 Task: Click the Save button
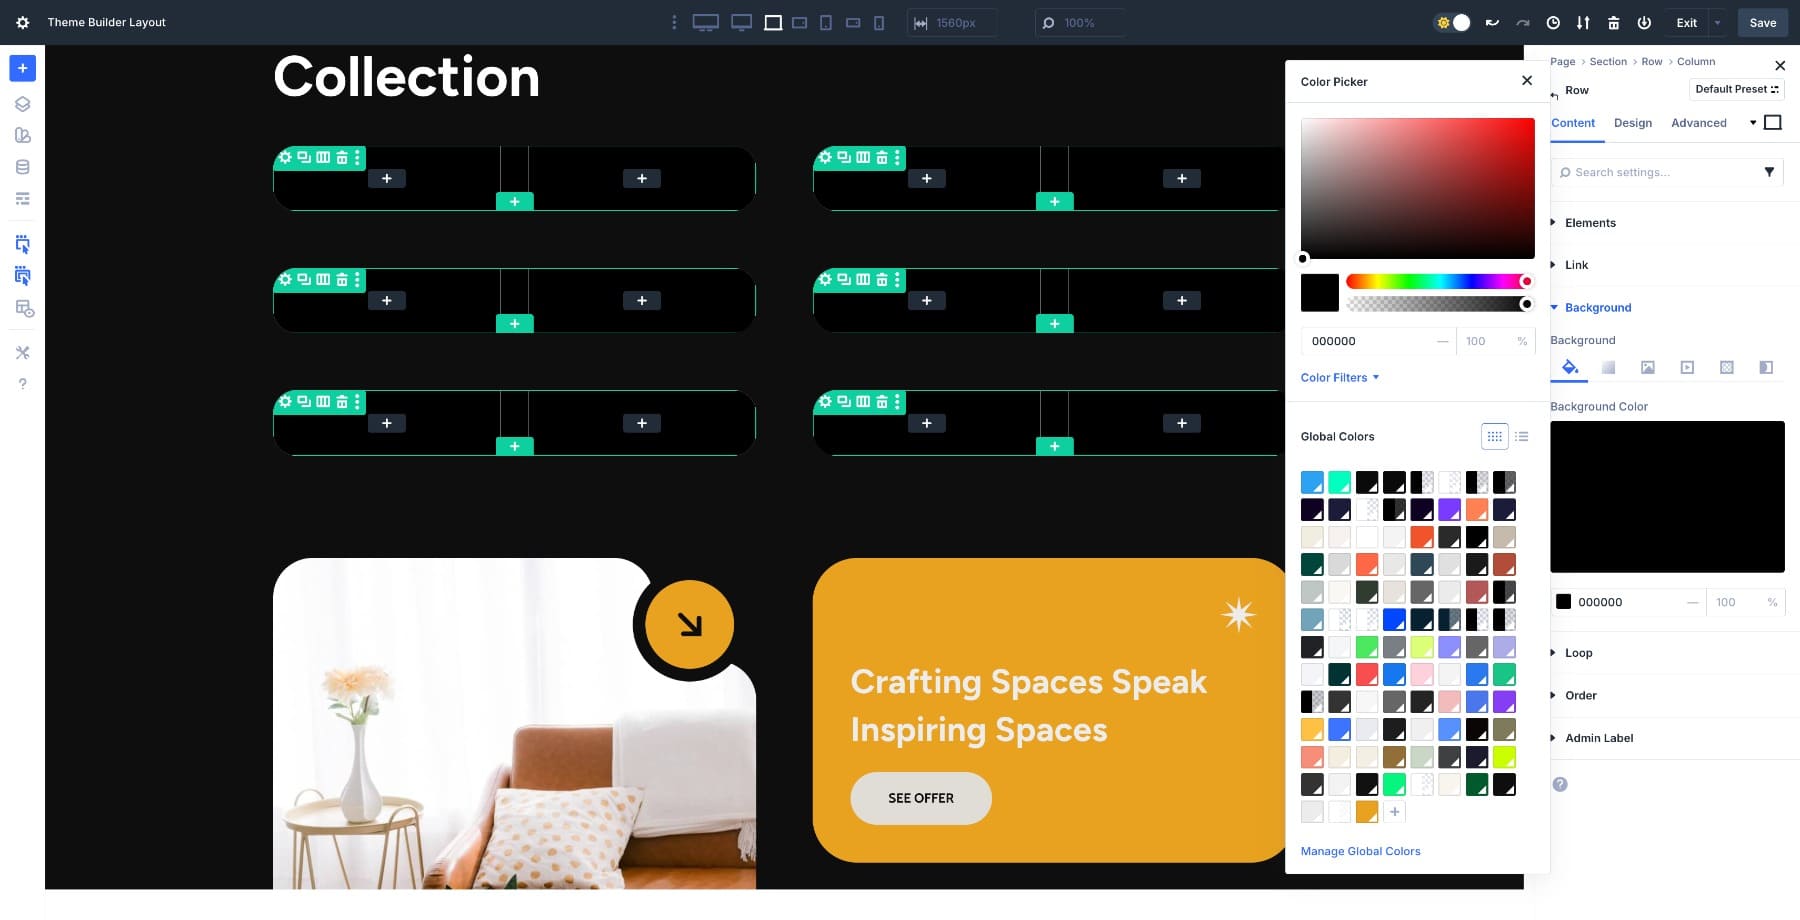click(x=1762, y=23)
